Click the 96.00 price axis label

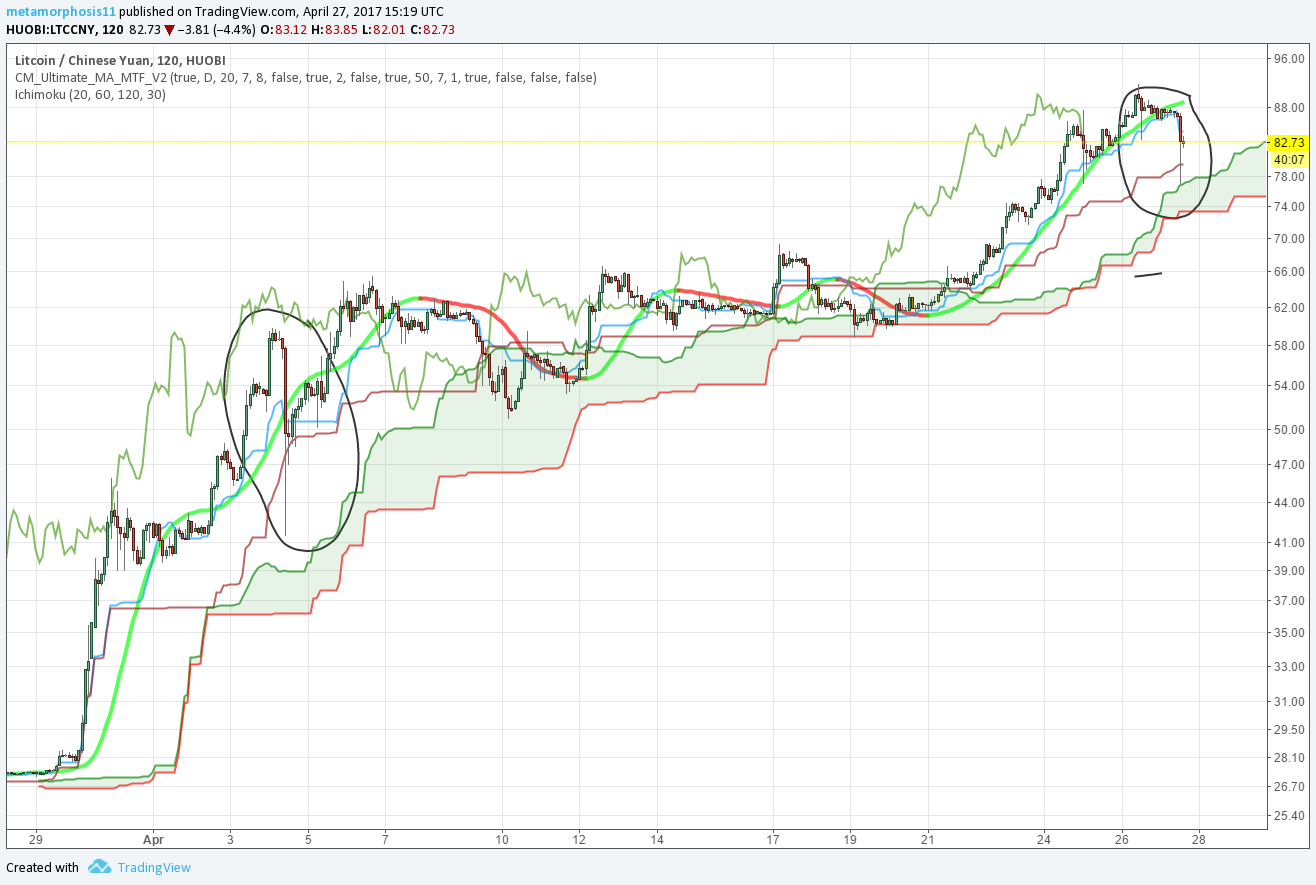click(1289, 59)
